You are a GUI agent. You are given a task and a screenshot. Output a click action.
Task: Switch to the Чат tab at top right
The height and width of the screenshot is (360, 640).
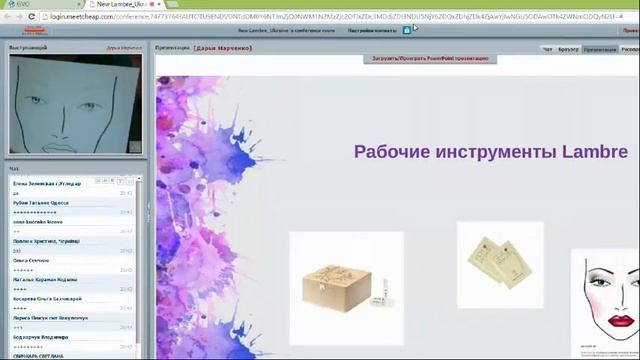(x=547, y=49)
